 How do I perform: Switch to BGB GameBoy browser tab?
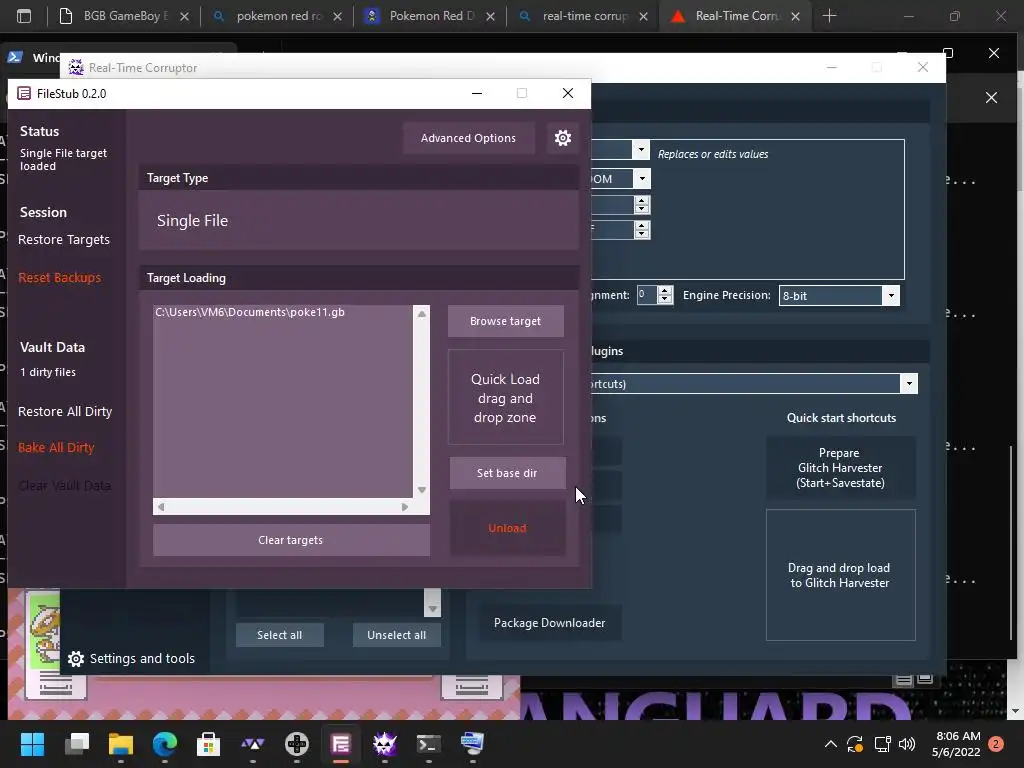pos(123,16)
